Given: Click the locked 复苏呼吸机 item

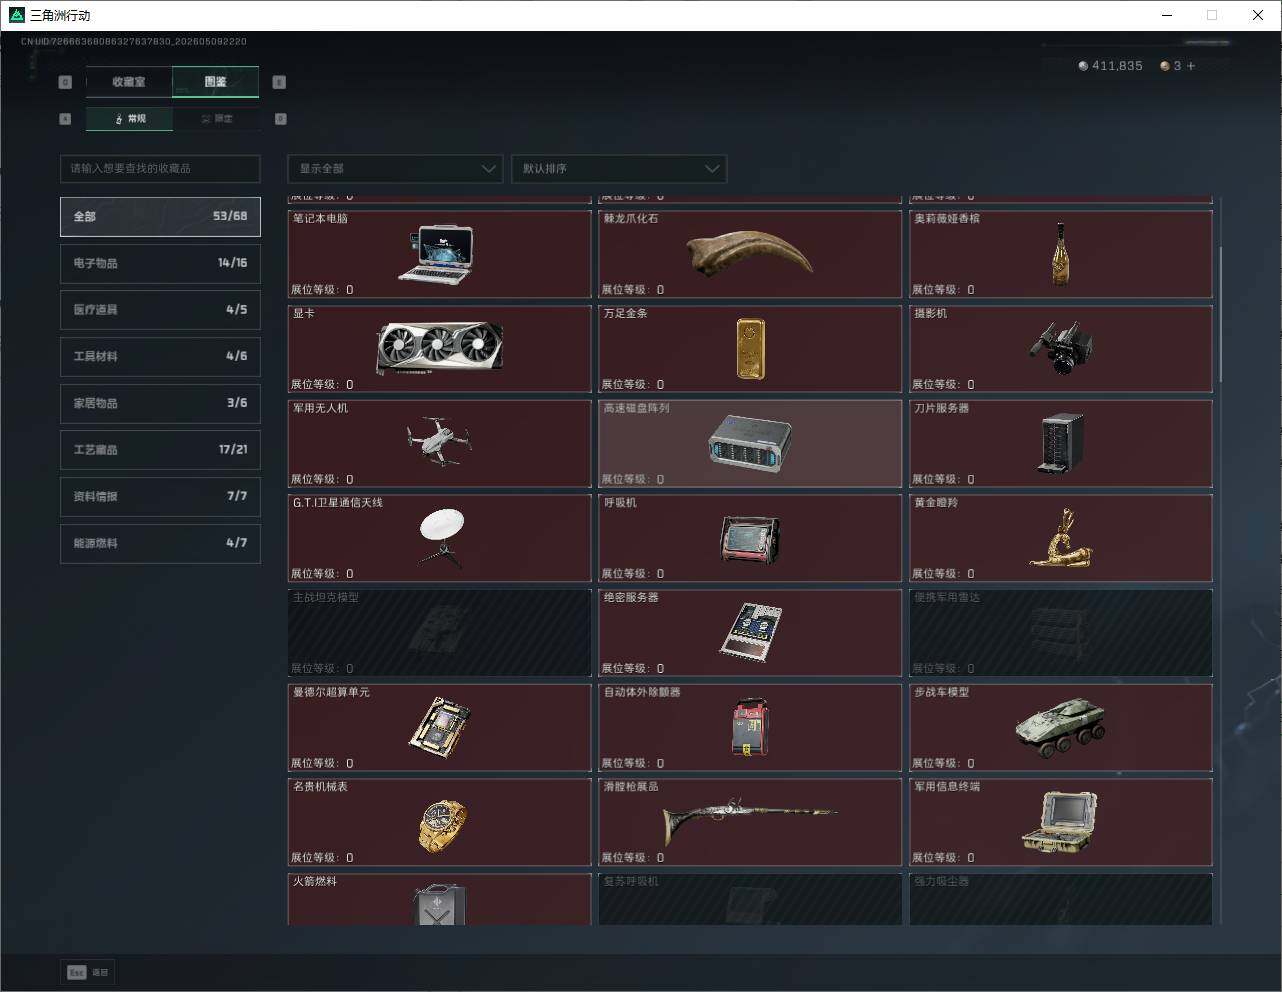Looking at the screenshot, I should pyautogui.click(x=750, y=899).
